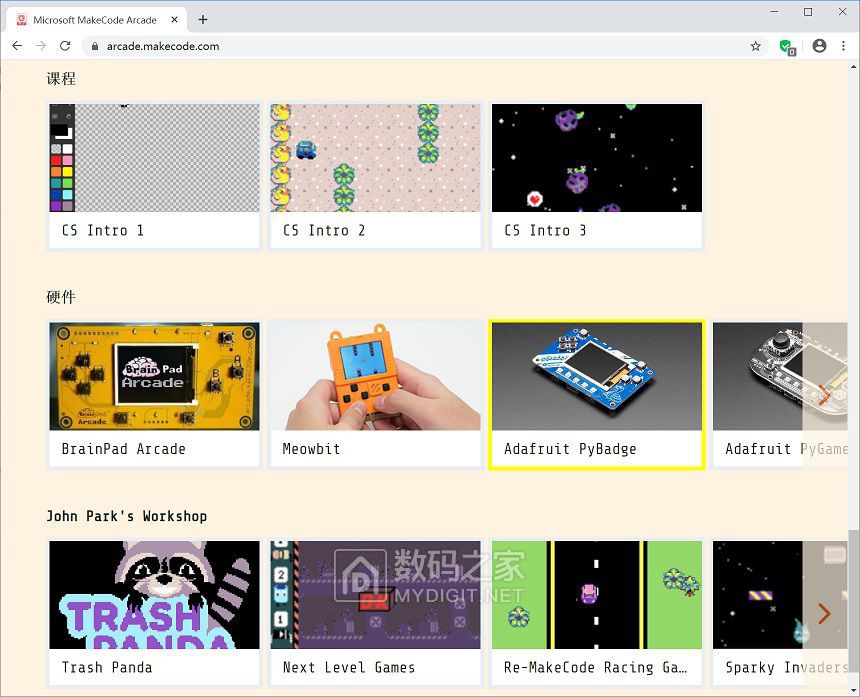This screenshot has width=860, height=697.
Task: Click the browser back arrow
Action: (17, 46)
